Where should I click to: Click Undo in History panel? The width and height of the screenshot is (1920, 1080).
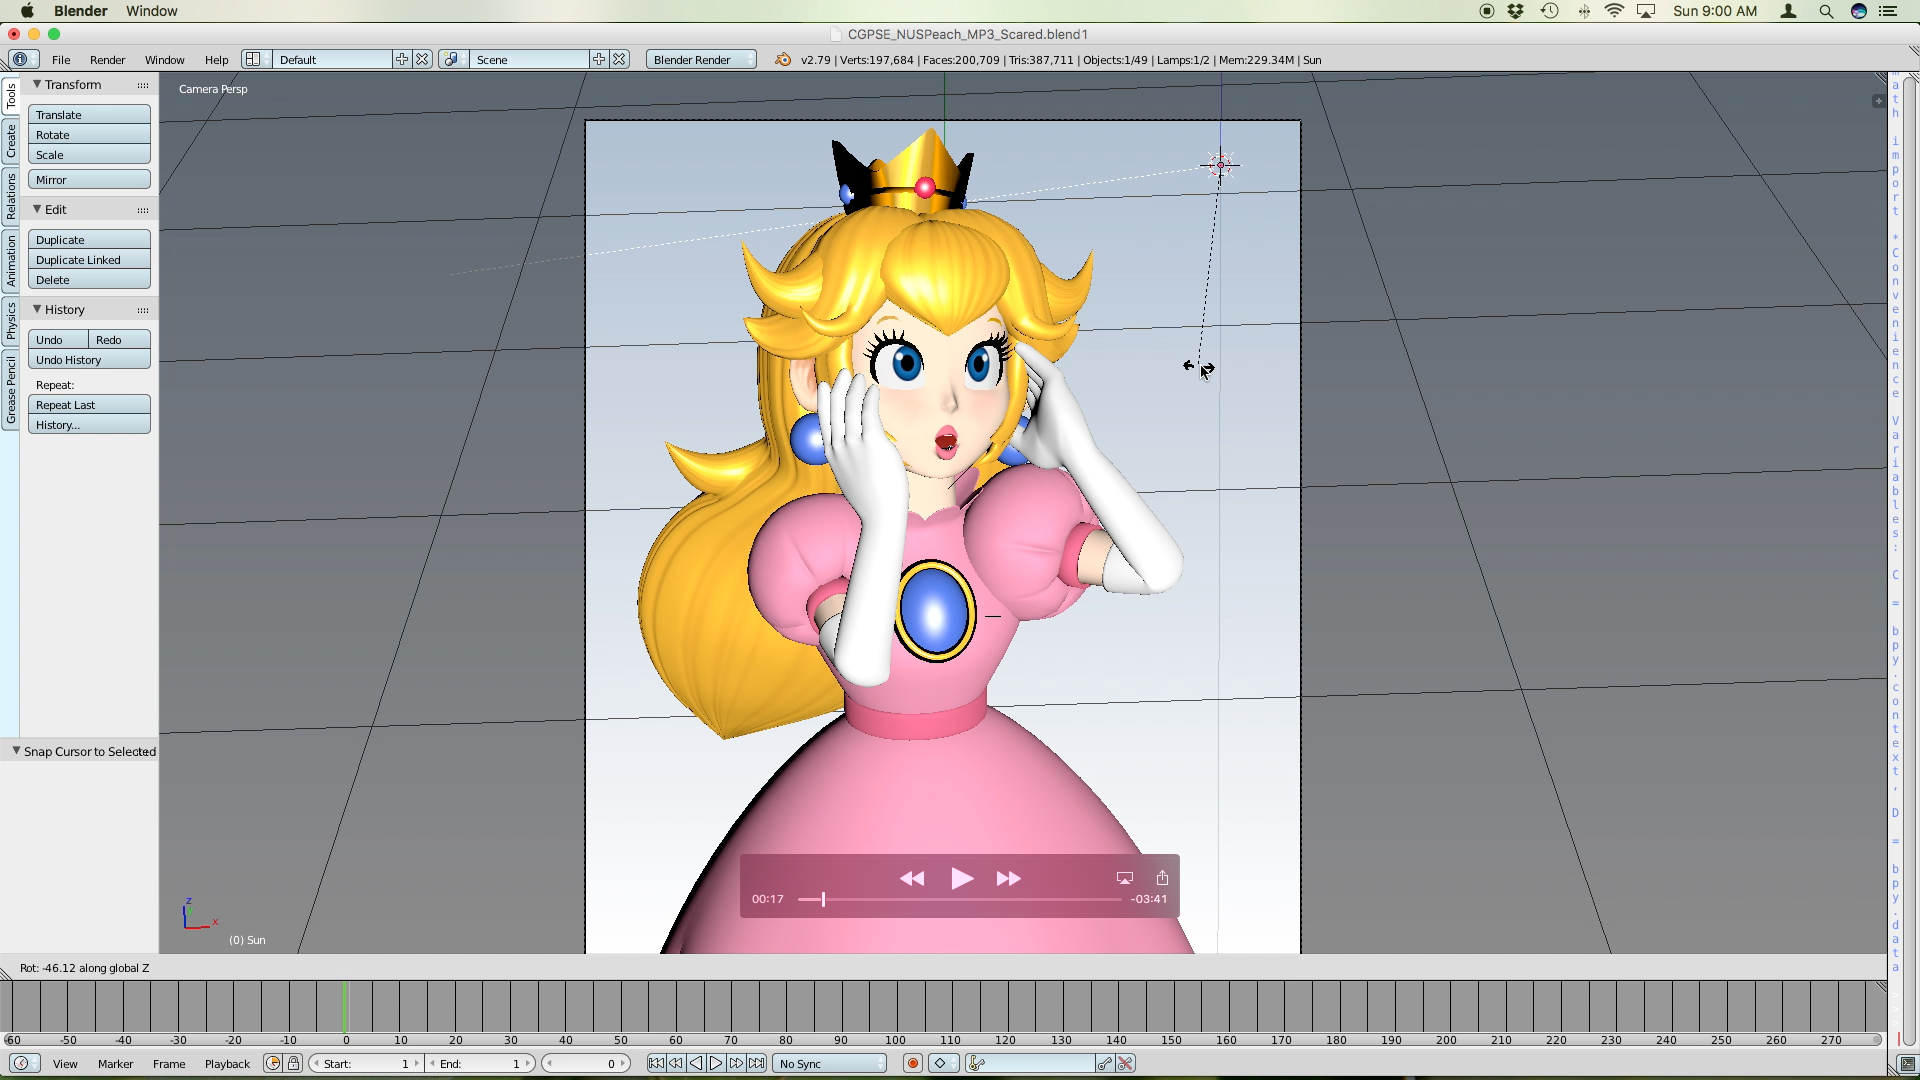[58, 339]
